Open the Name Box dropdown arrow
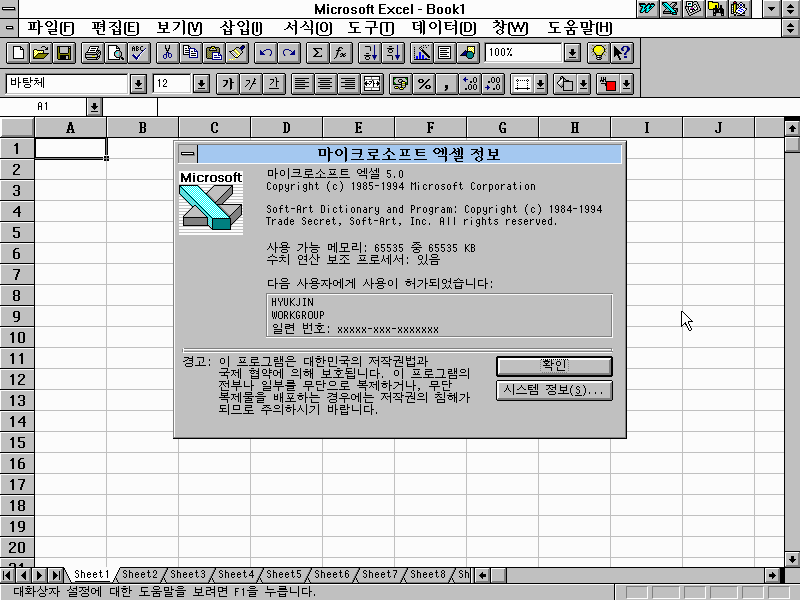Viewport: 800px width, 600px height. click(94, 107)
